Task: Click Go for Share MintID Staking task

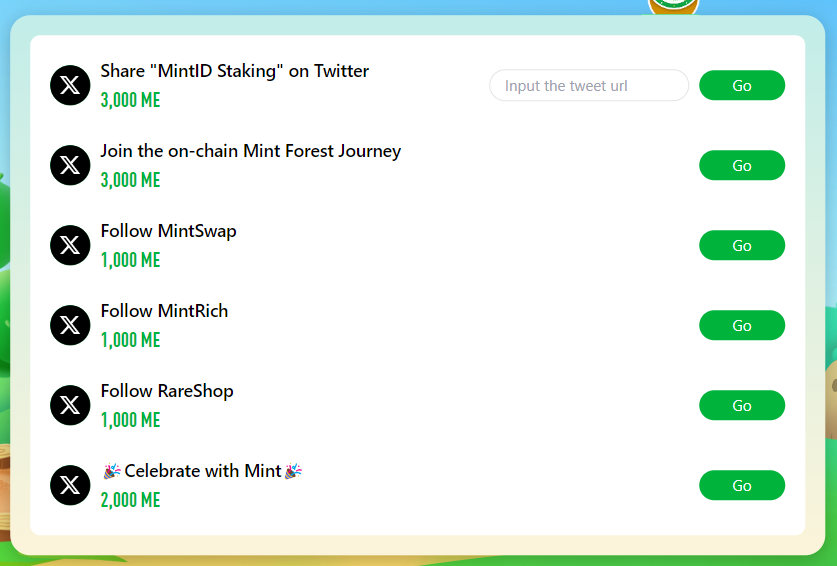Action: click(742, 85)
